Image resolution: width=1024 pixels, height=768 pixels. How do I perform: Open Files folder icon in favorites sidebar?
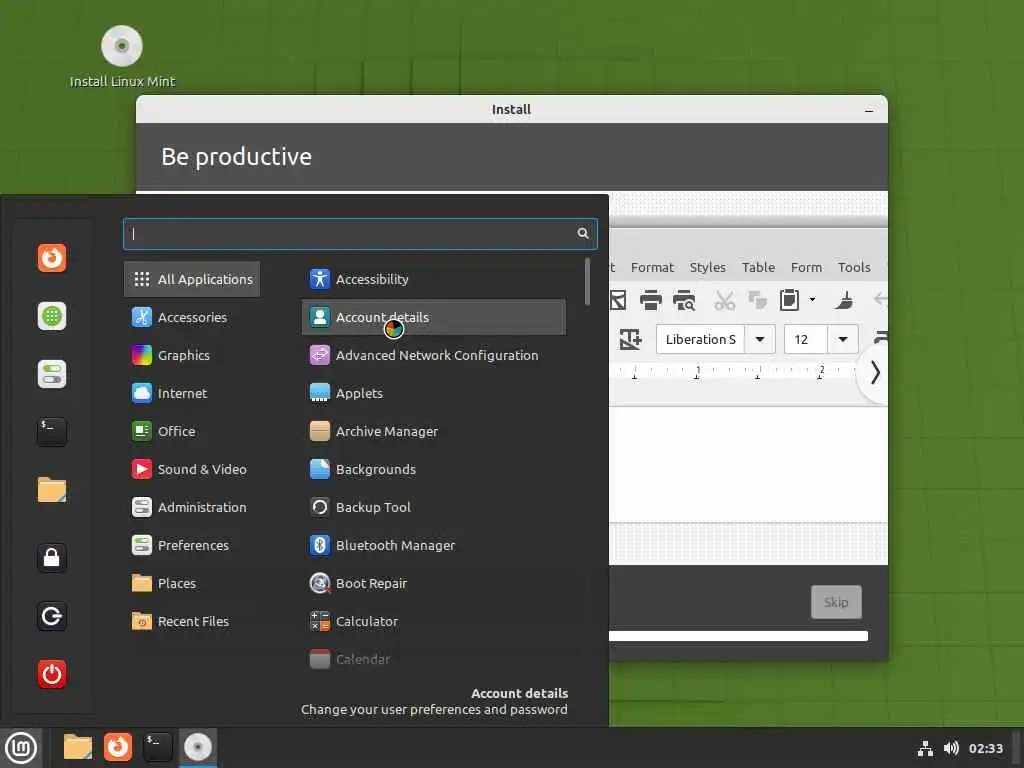coord(52,490)
